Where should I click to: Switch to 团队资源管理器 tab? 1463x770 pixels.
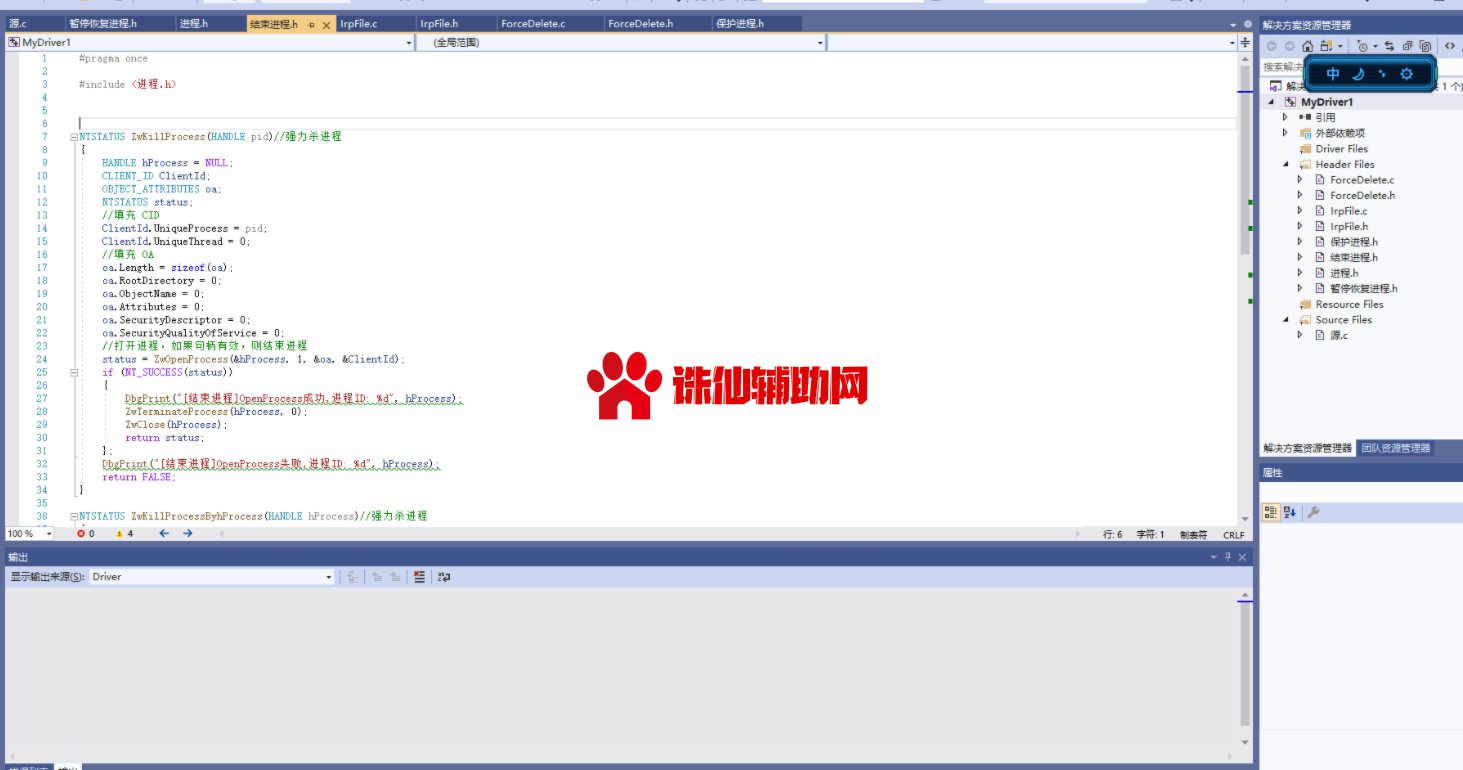click(1395, 448)
